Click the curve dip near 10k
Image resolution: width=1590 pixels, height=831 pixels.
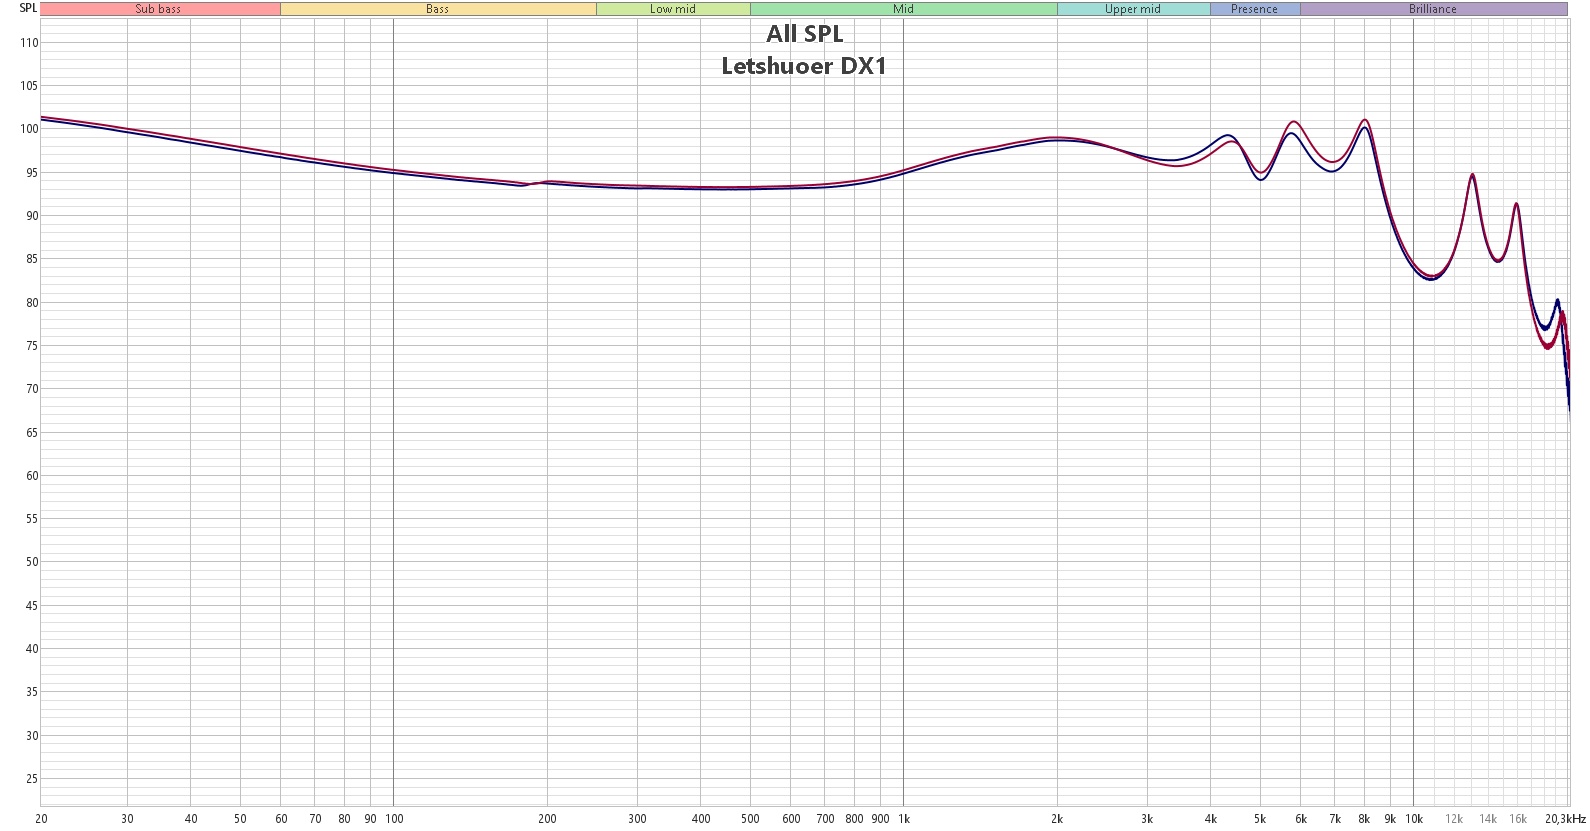pos(1432,278)
